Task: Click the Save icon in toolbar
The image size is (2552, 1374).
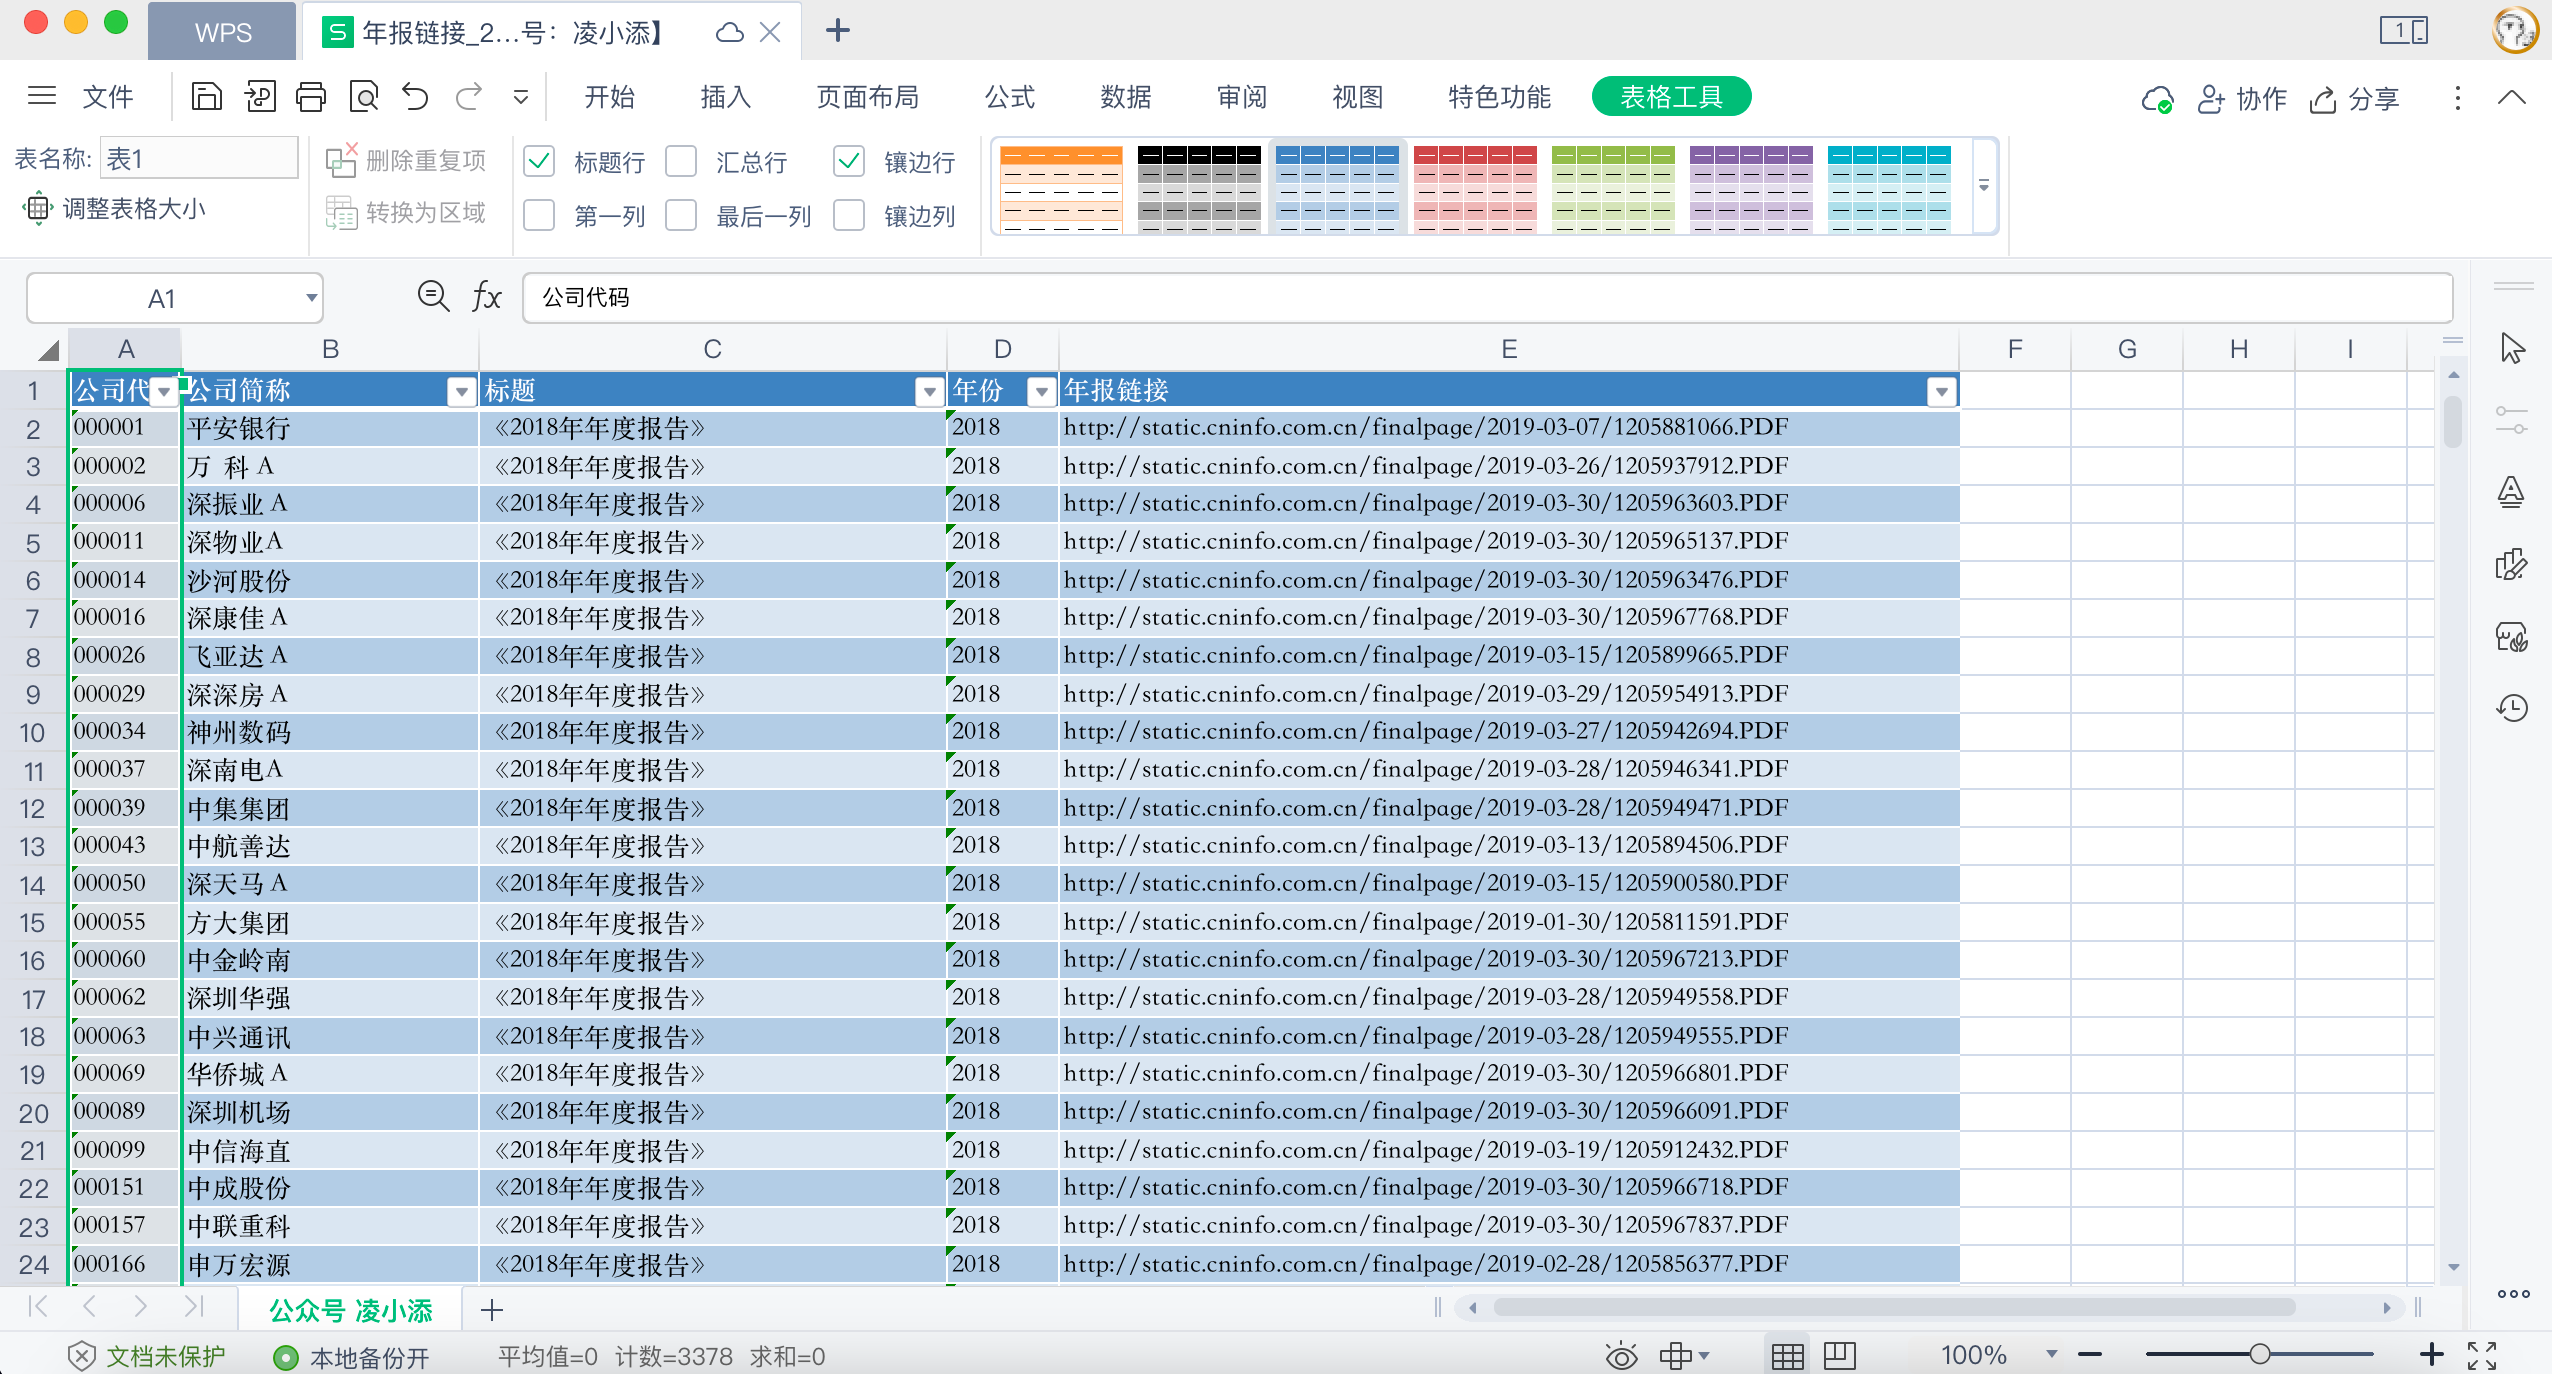Action: click(x=206, y=97)
